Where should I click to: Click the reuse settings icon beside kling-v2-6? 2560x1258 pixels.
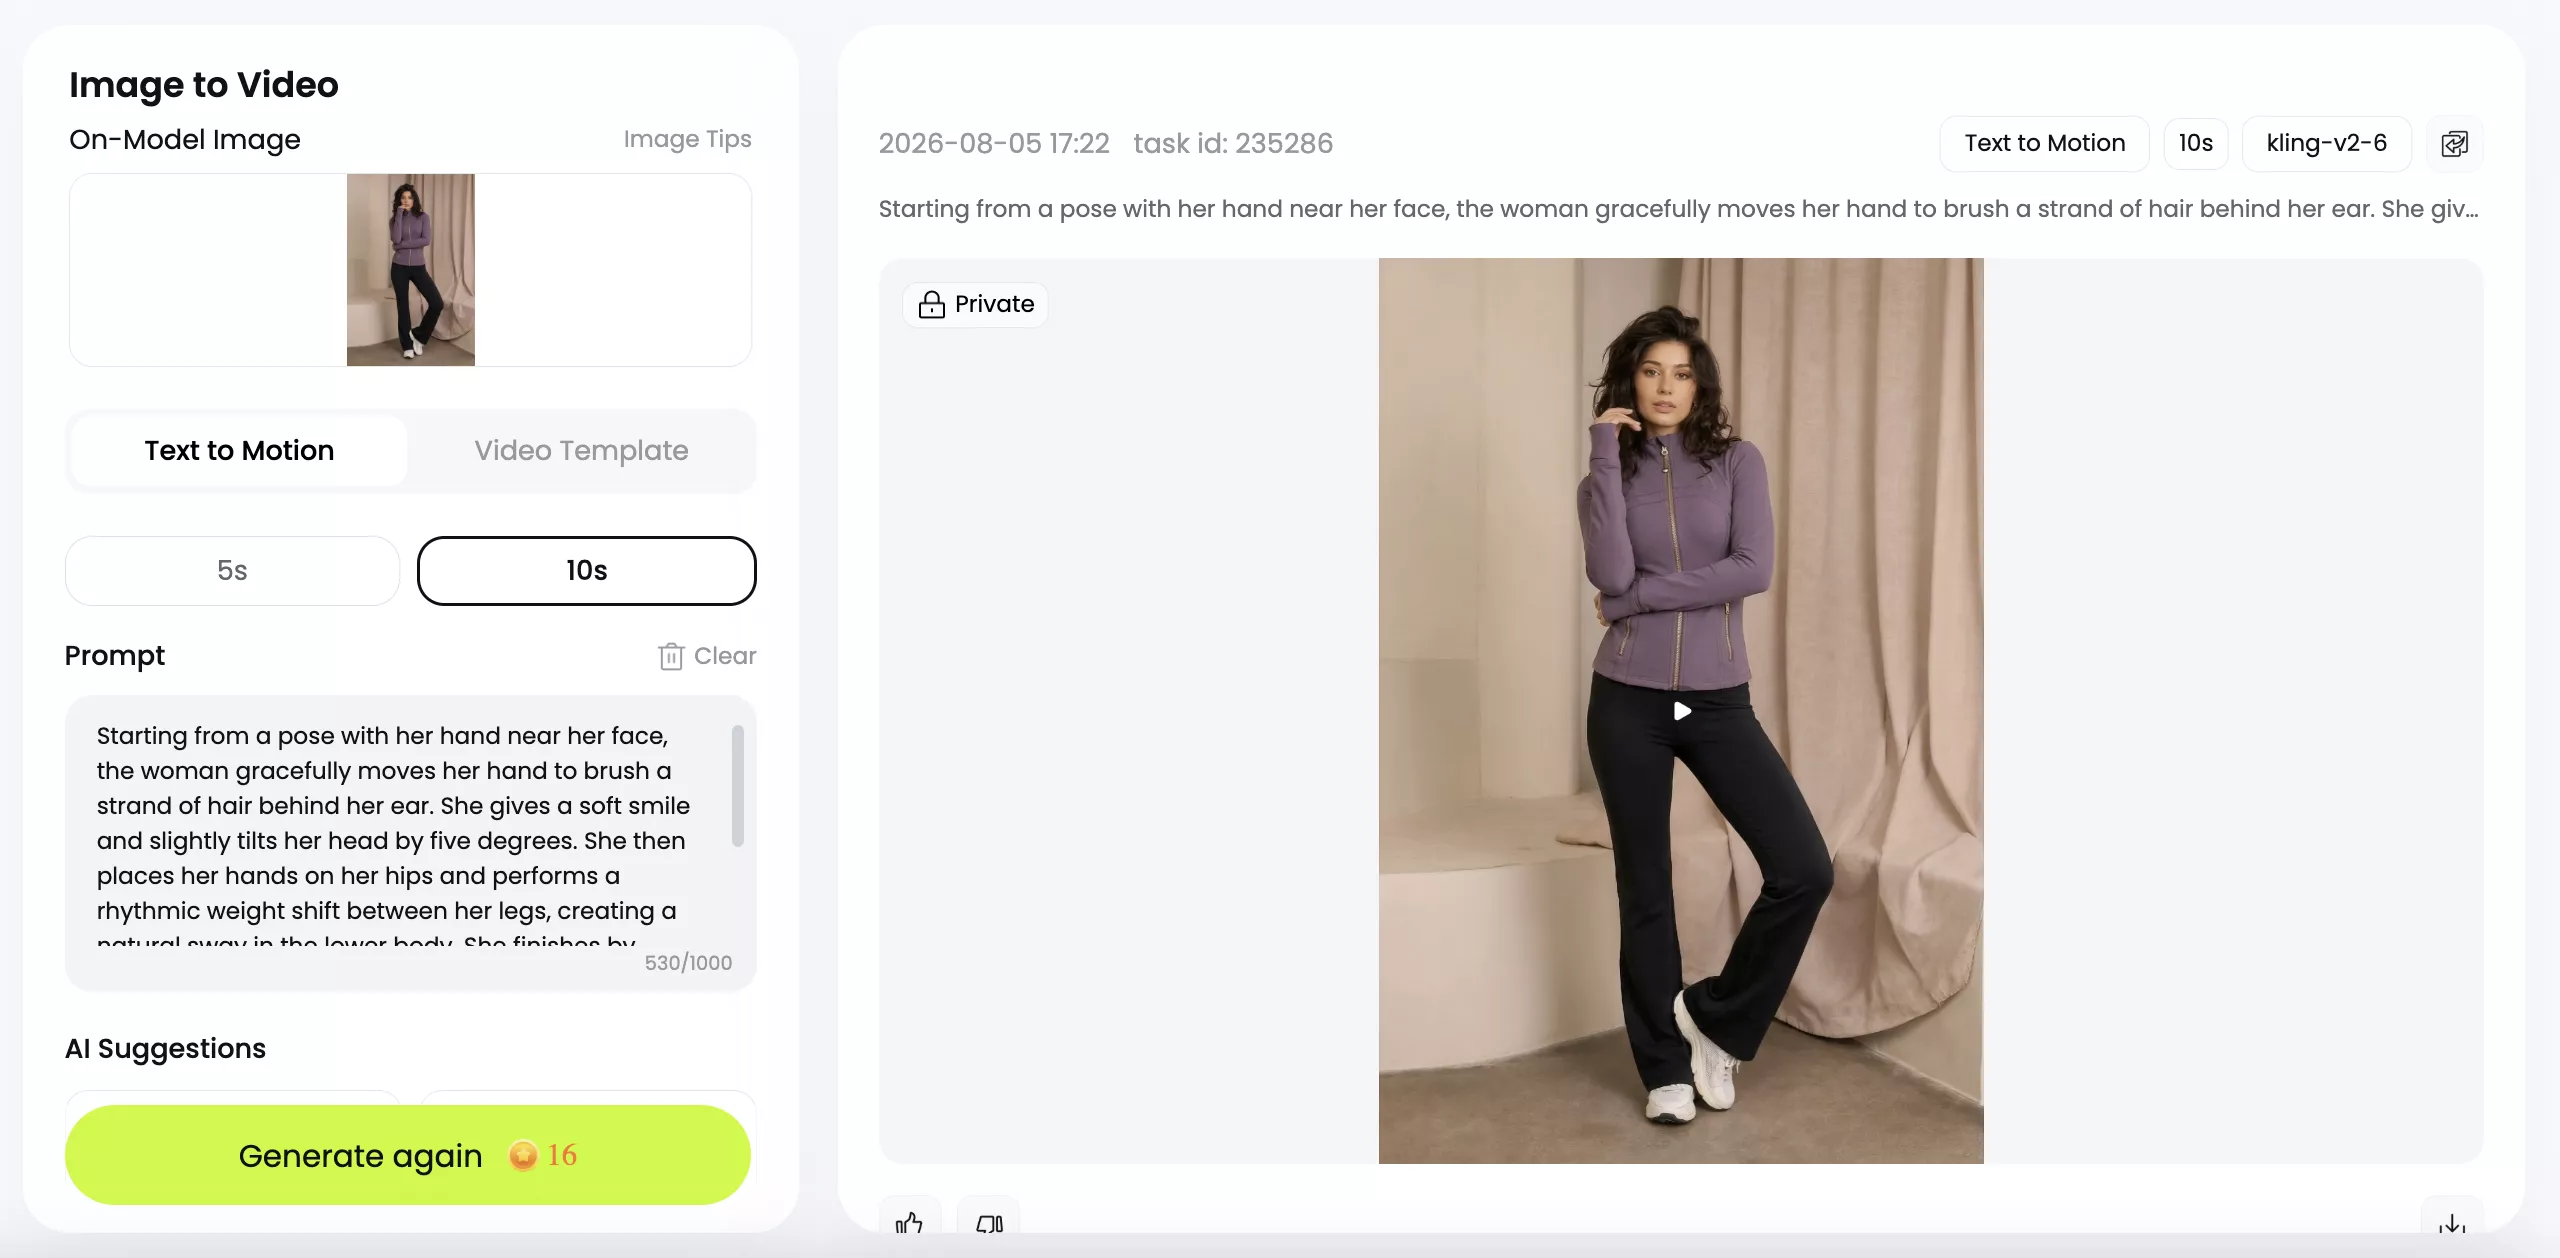click(2454, 144)
